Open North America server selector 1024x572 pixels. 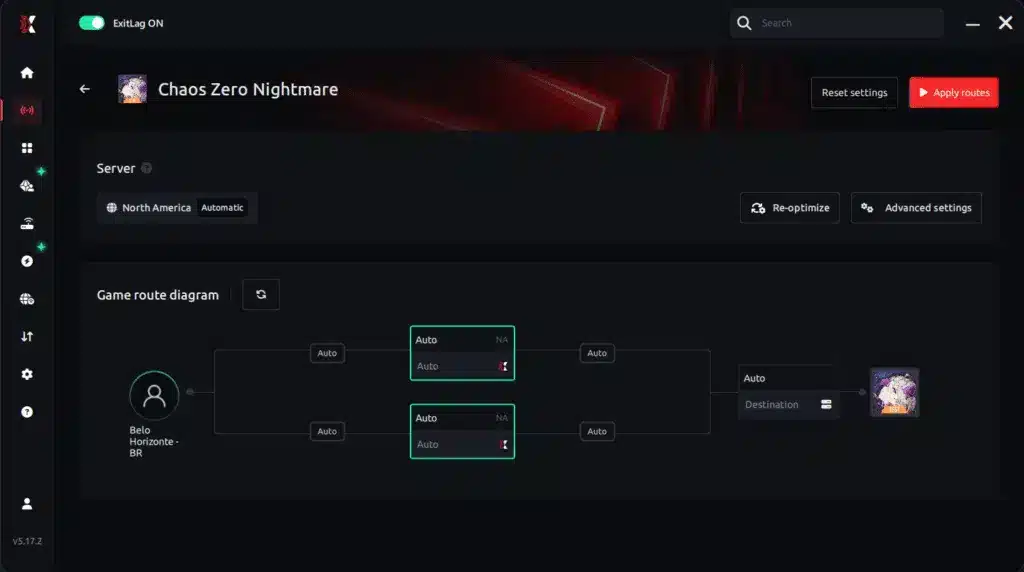pyautogui.click(x=177, y=208)
